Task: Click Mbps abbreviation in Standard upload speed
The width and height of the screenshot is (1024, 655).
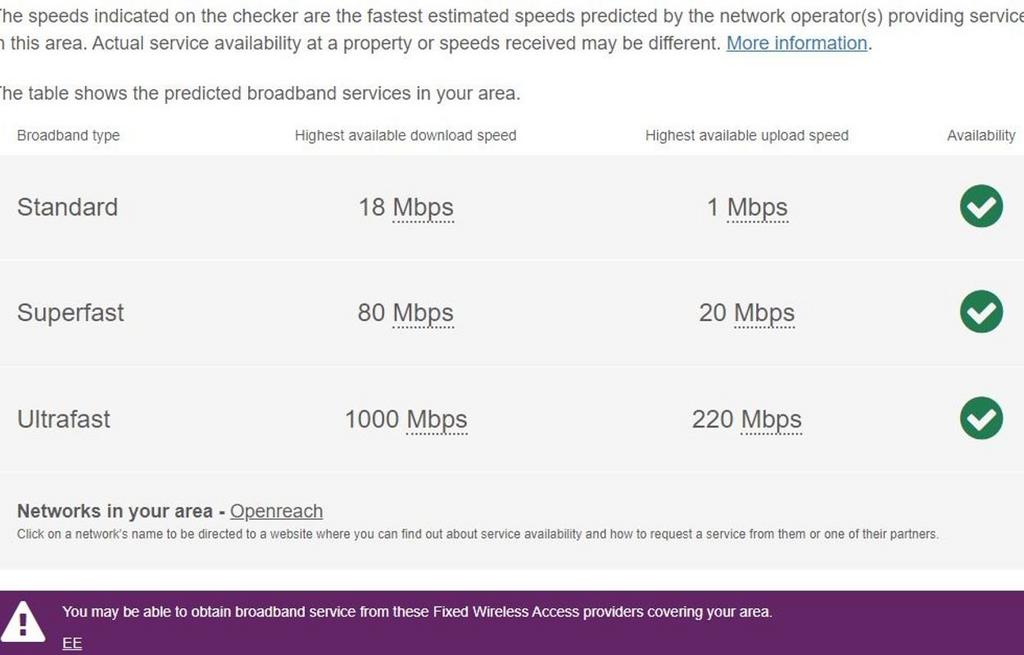Action: coord(758,208)
